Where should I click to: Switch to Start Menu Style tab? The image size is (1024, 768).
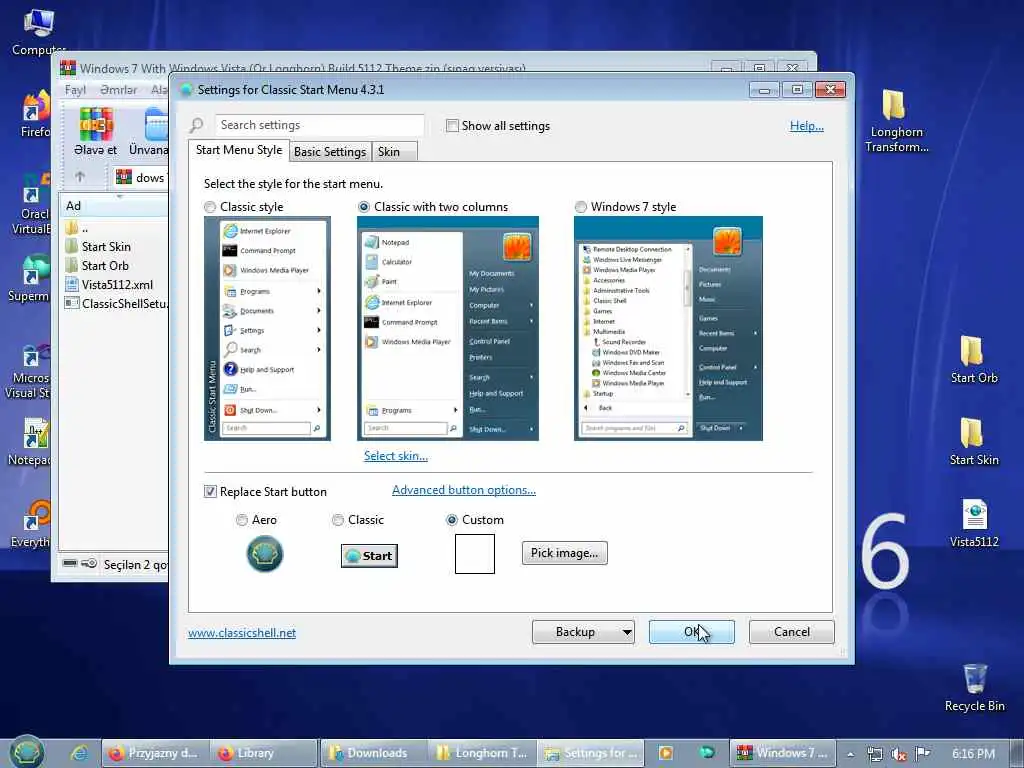click(x=239, y=150)
